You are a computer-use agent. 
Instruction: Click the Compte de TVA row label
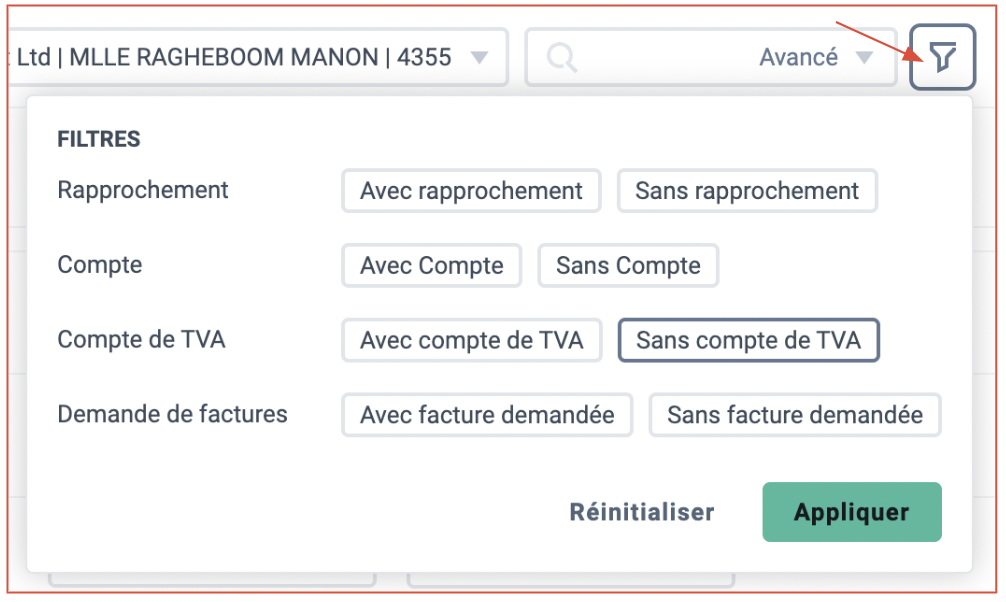(141, 339)
